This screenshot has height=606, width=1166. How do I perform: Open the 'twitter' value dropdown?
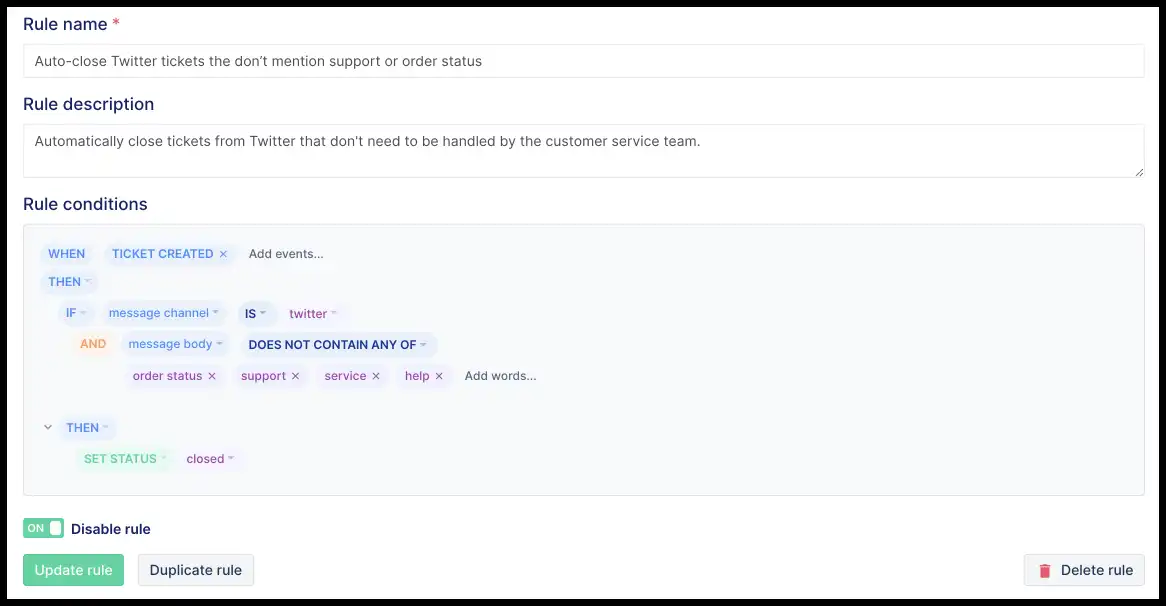click(x=312, y=314)
